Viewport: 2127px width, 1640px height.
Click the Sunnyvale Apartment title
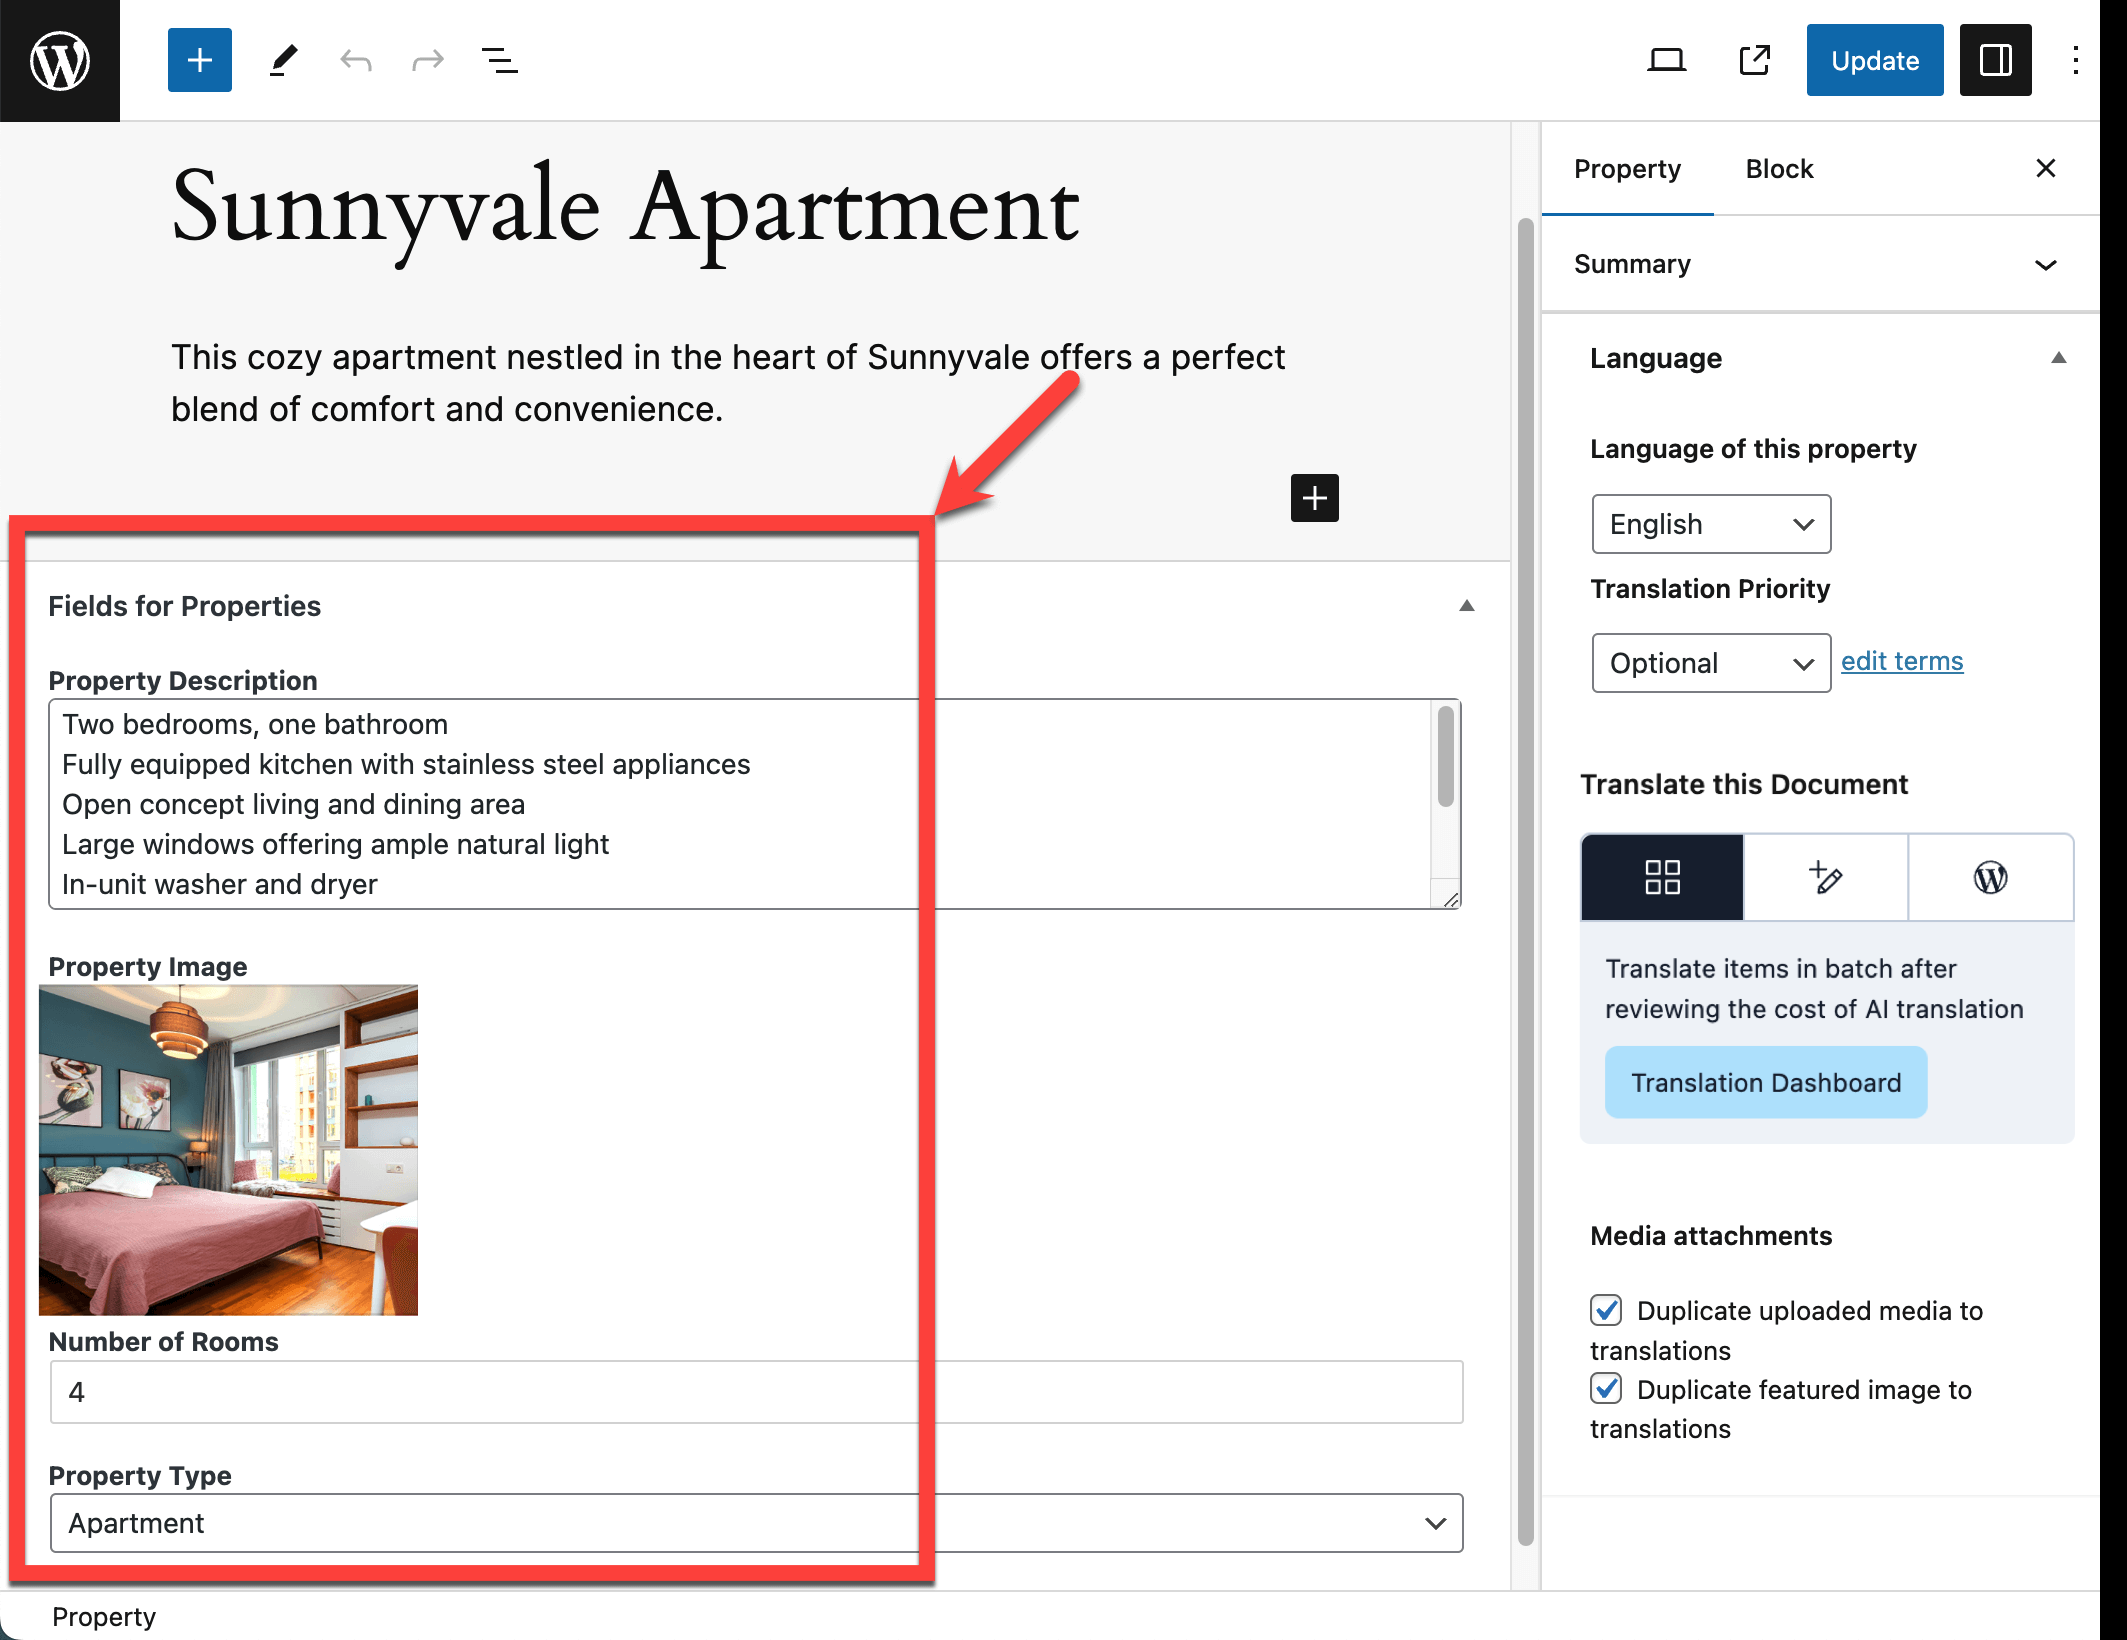coord(625,208)
